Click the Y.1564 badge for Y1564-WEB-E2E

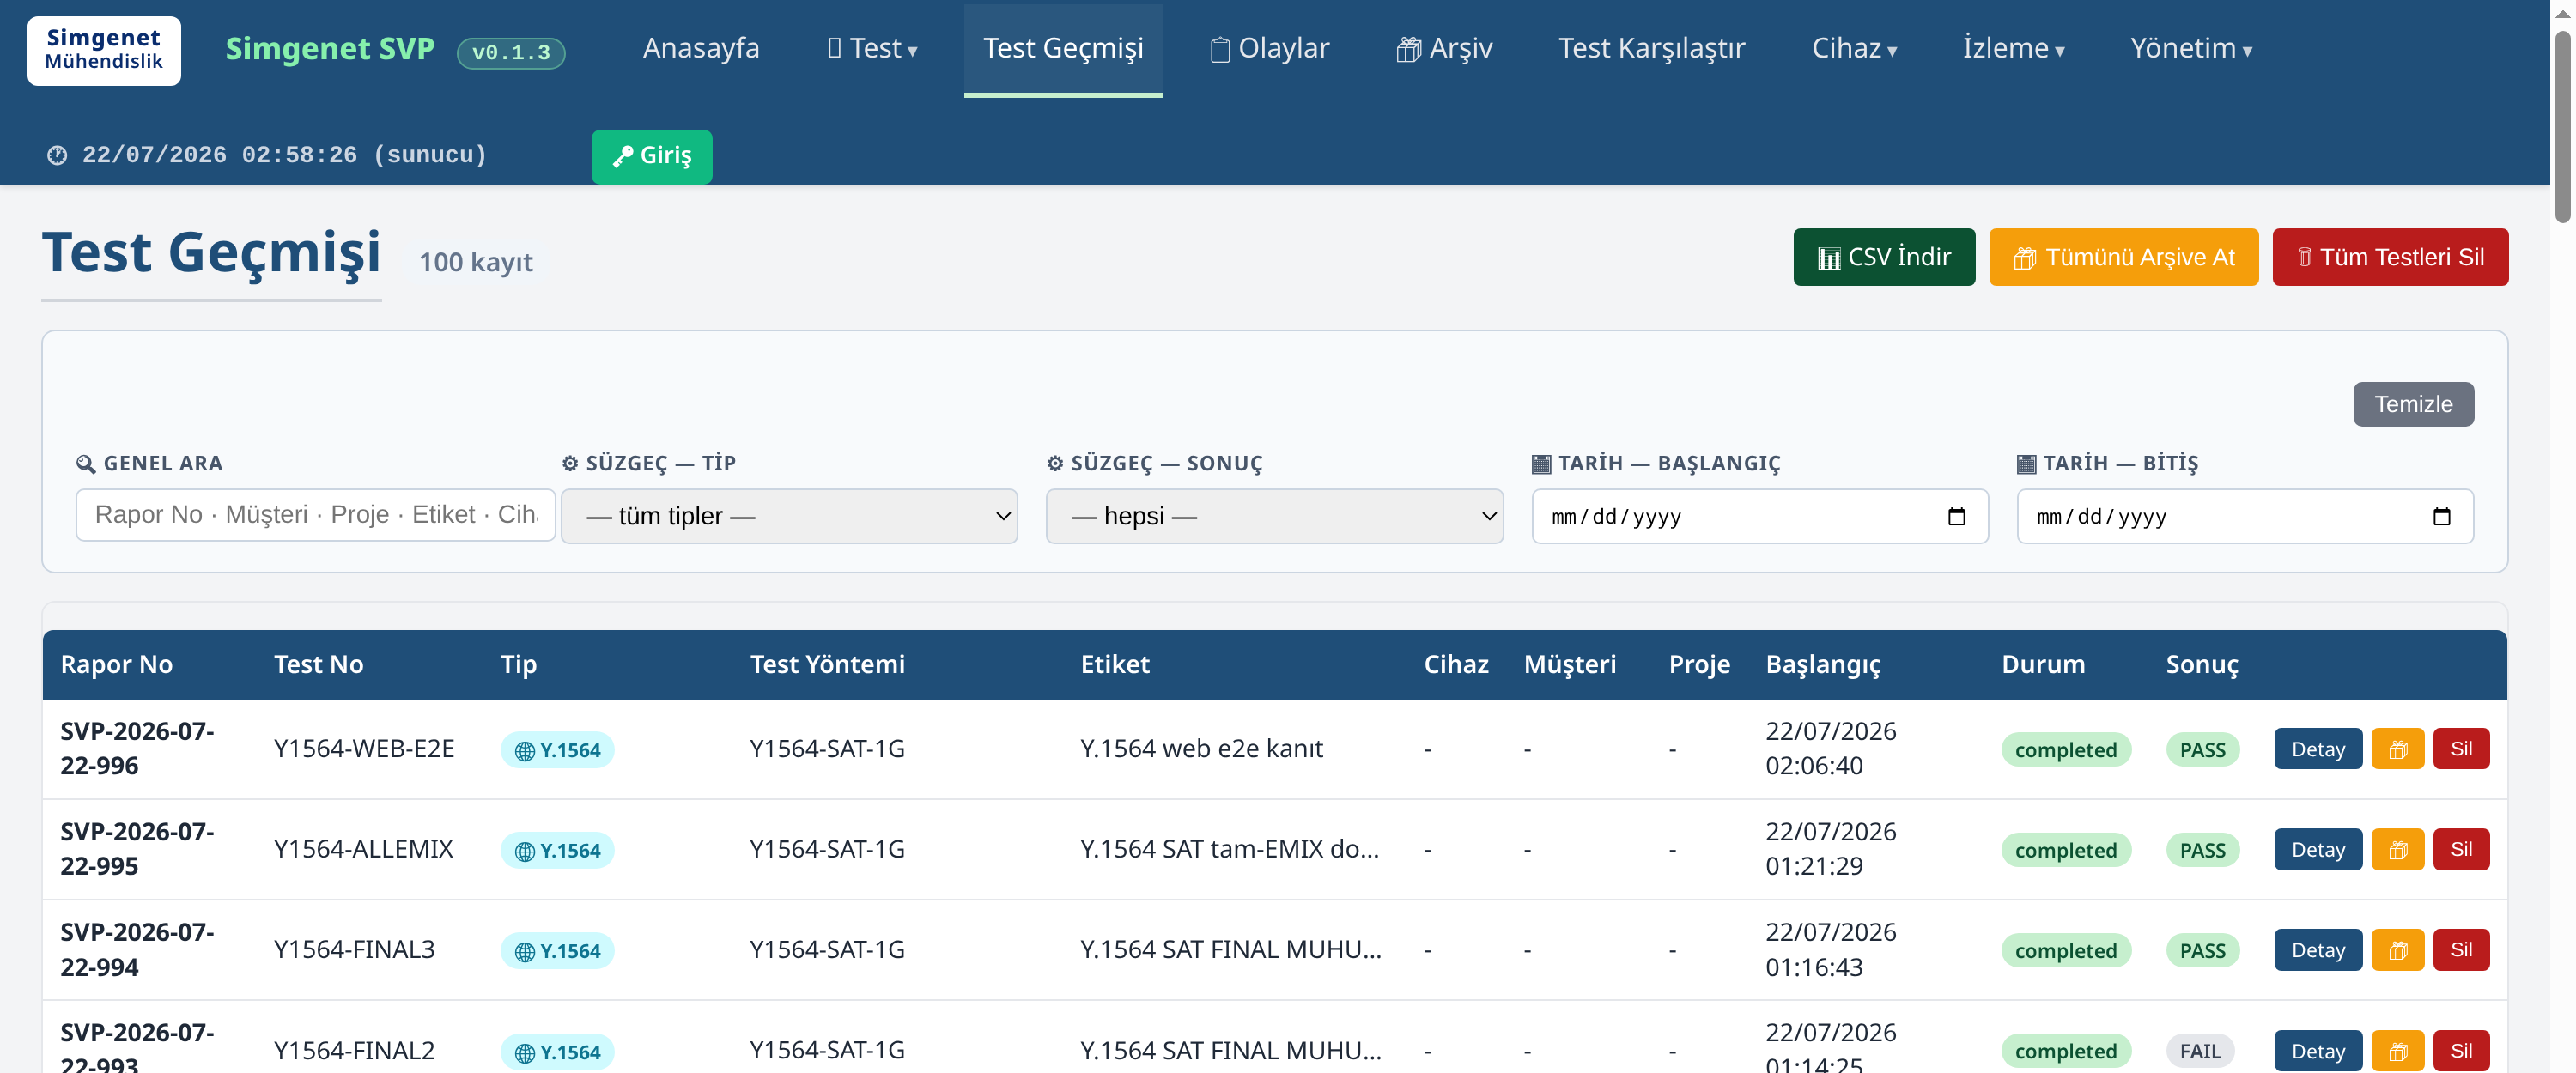557,750
